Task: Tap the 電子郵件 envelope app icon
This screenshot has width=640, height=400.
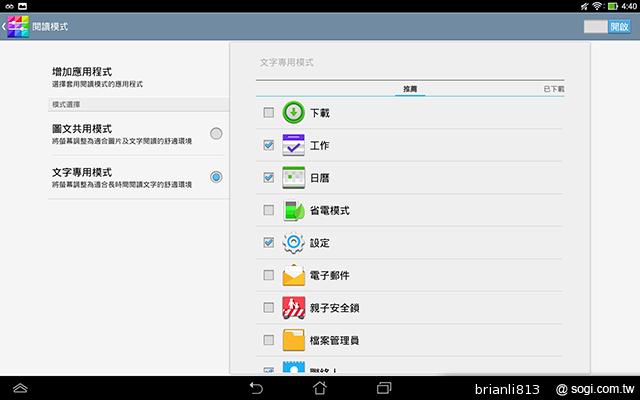Action: click(x=293, y=275)
